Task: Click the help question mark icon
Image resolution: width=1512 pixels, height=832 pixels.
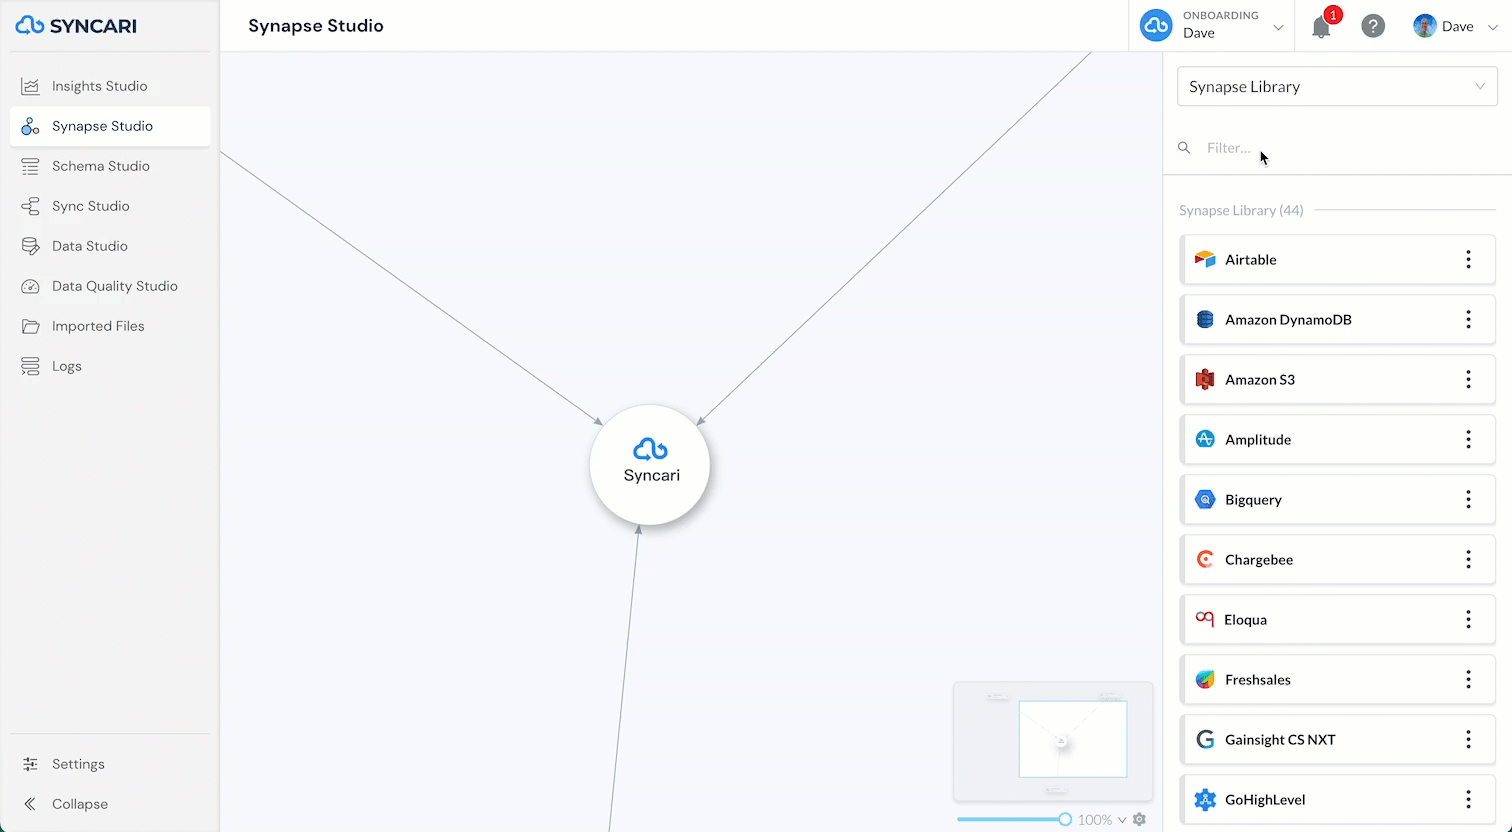Action: [1373, 27]
